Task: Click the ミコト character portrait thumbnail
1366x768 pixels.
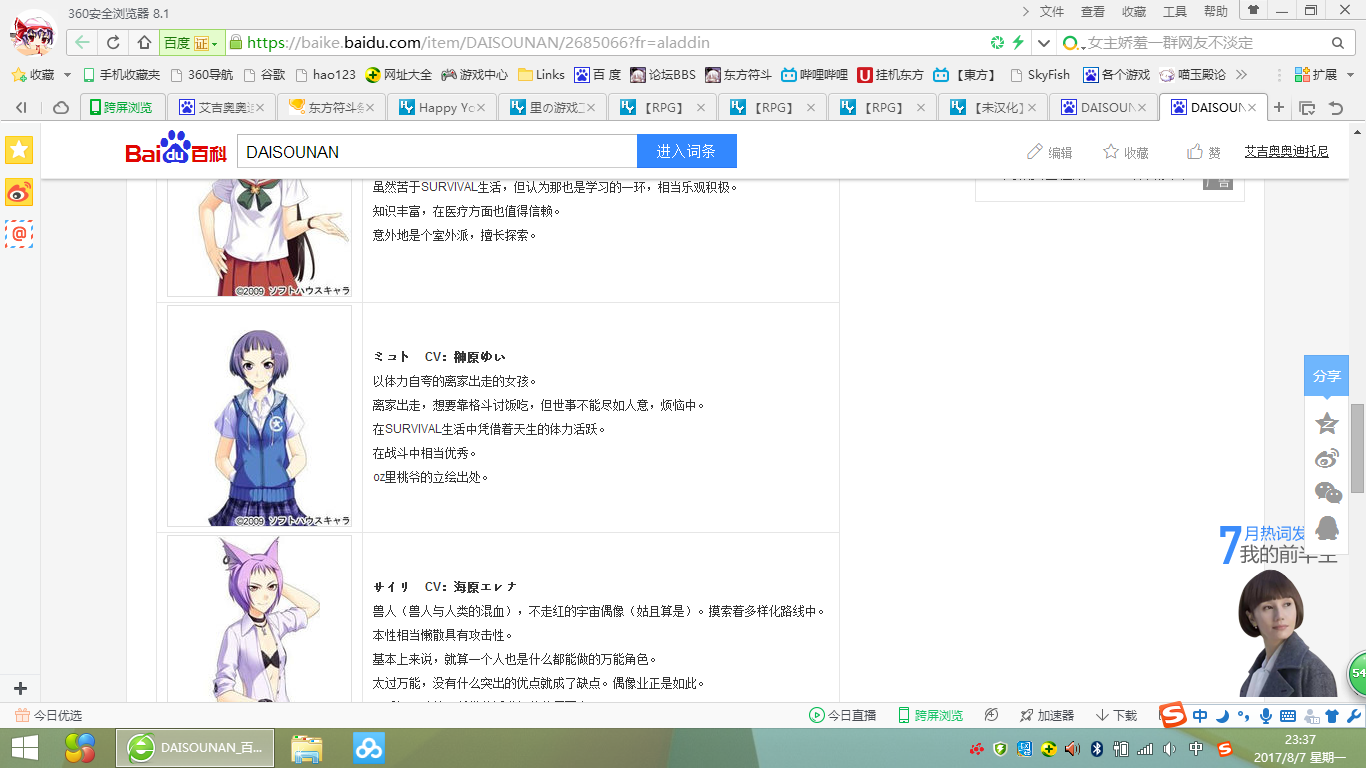Action: (x=259, y=416)
